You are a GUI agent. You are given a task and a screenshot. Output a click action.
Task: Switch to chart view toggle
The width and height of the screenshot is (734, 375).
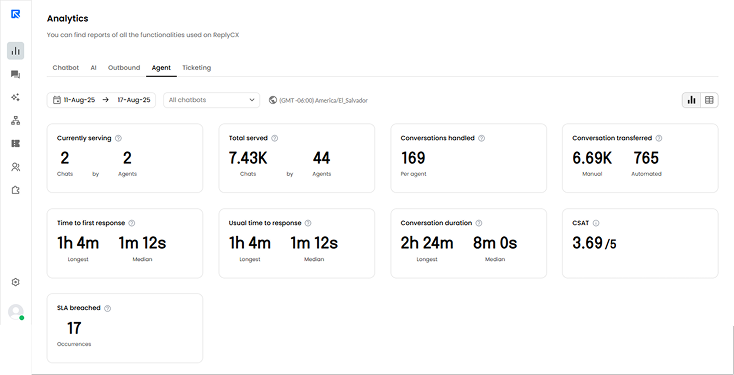click(x=691, y=100)
